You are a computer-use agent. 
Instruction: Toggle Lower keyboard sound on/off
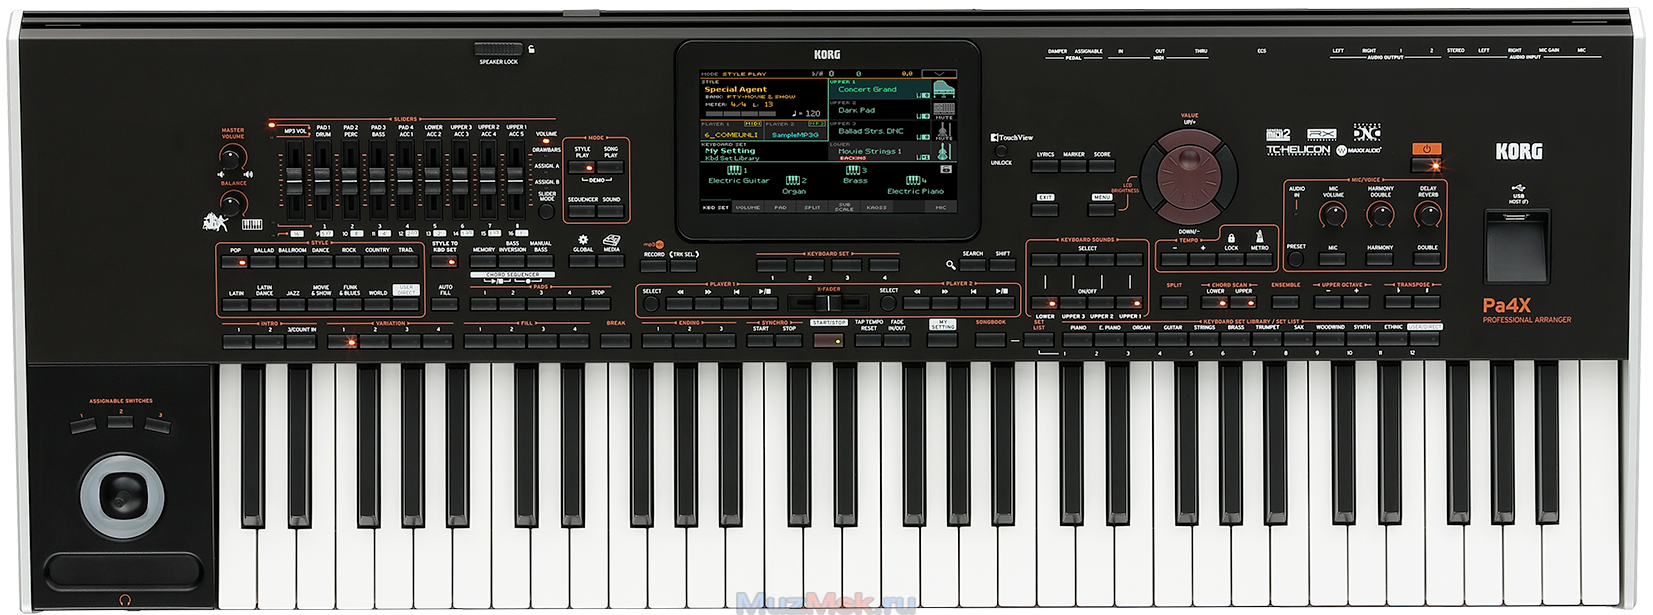[1045, 303]
